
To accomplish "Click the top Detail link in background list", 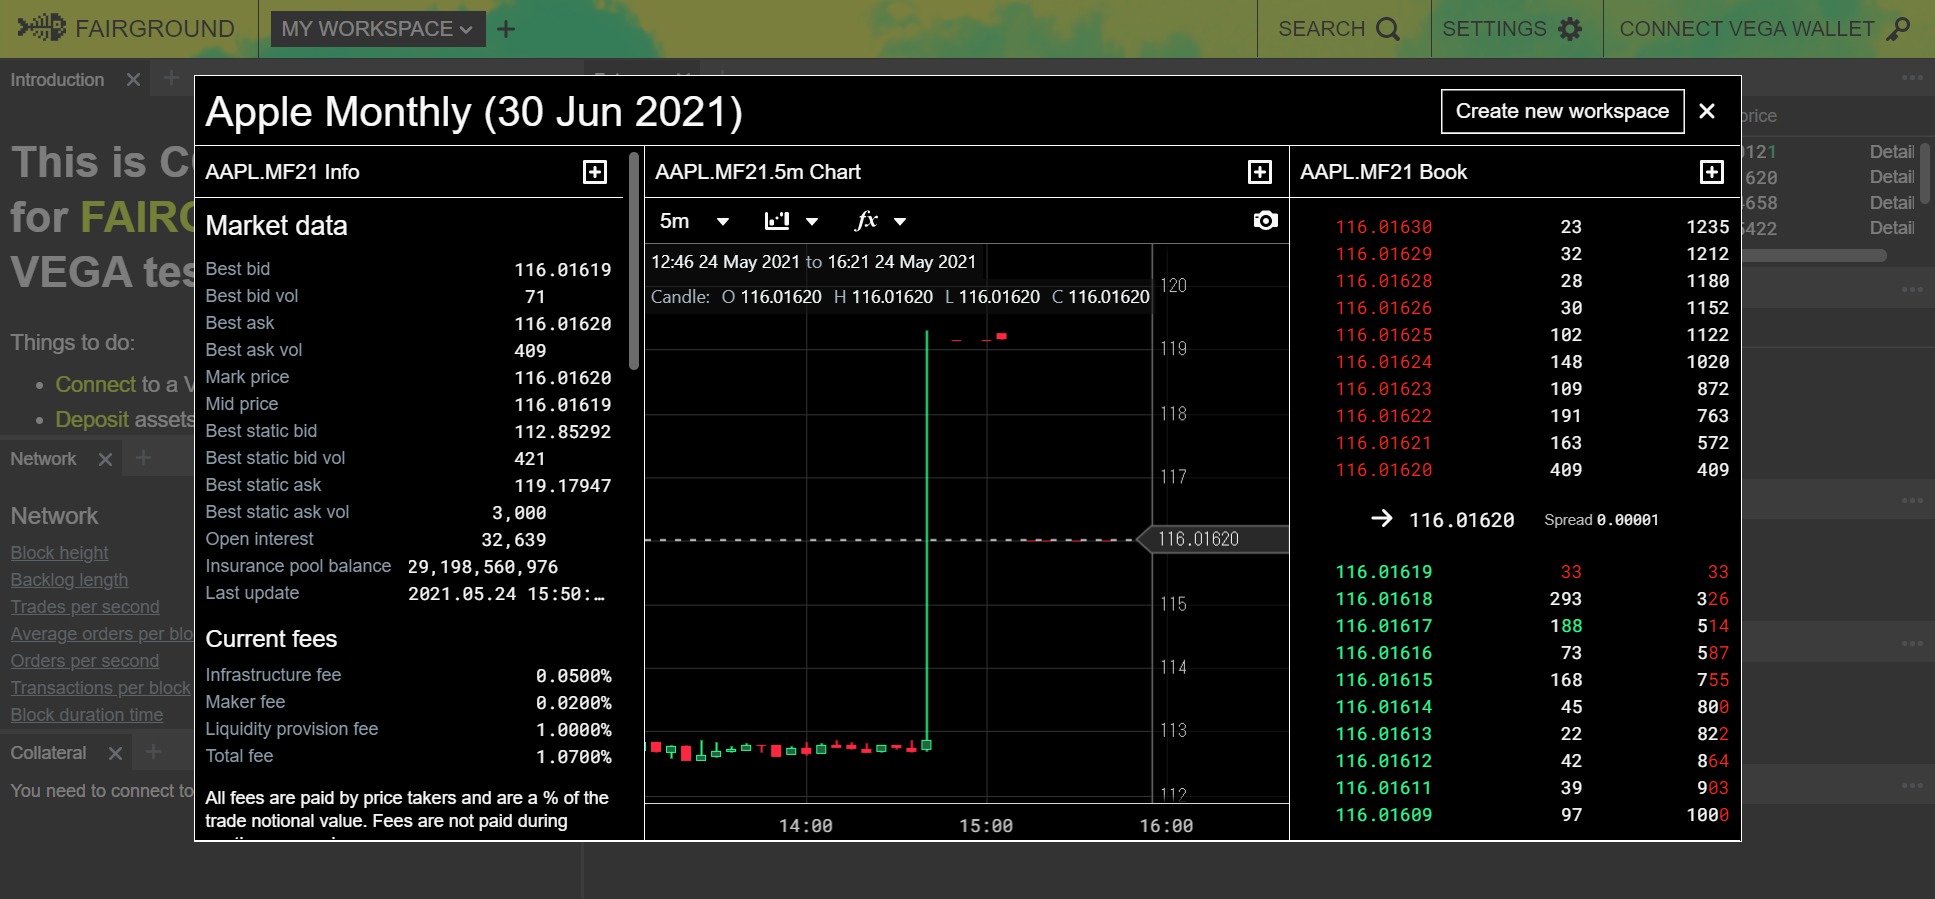I will [1892, 152].
